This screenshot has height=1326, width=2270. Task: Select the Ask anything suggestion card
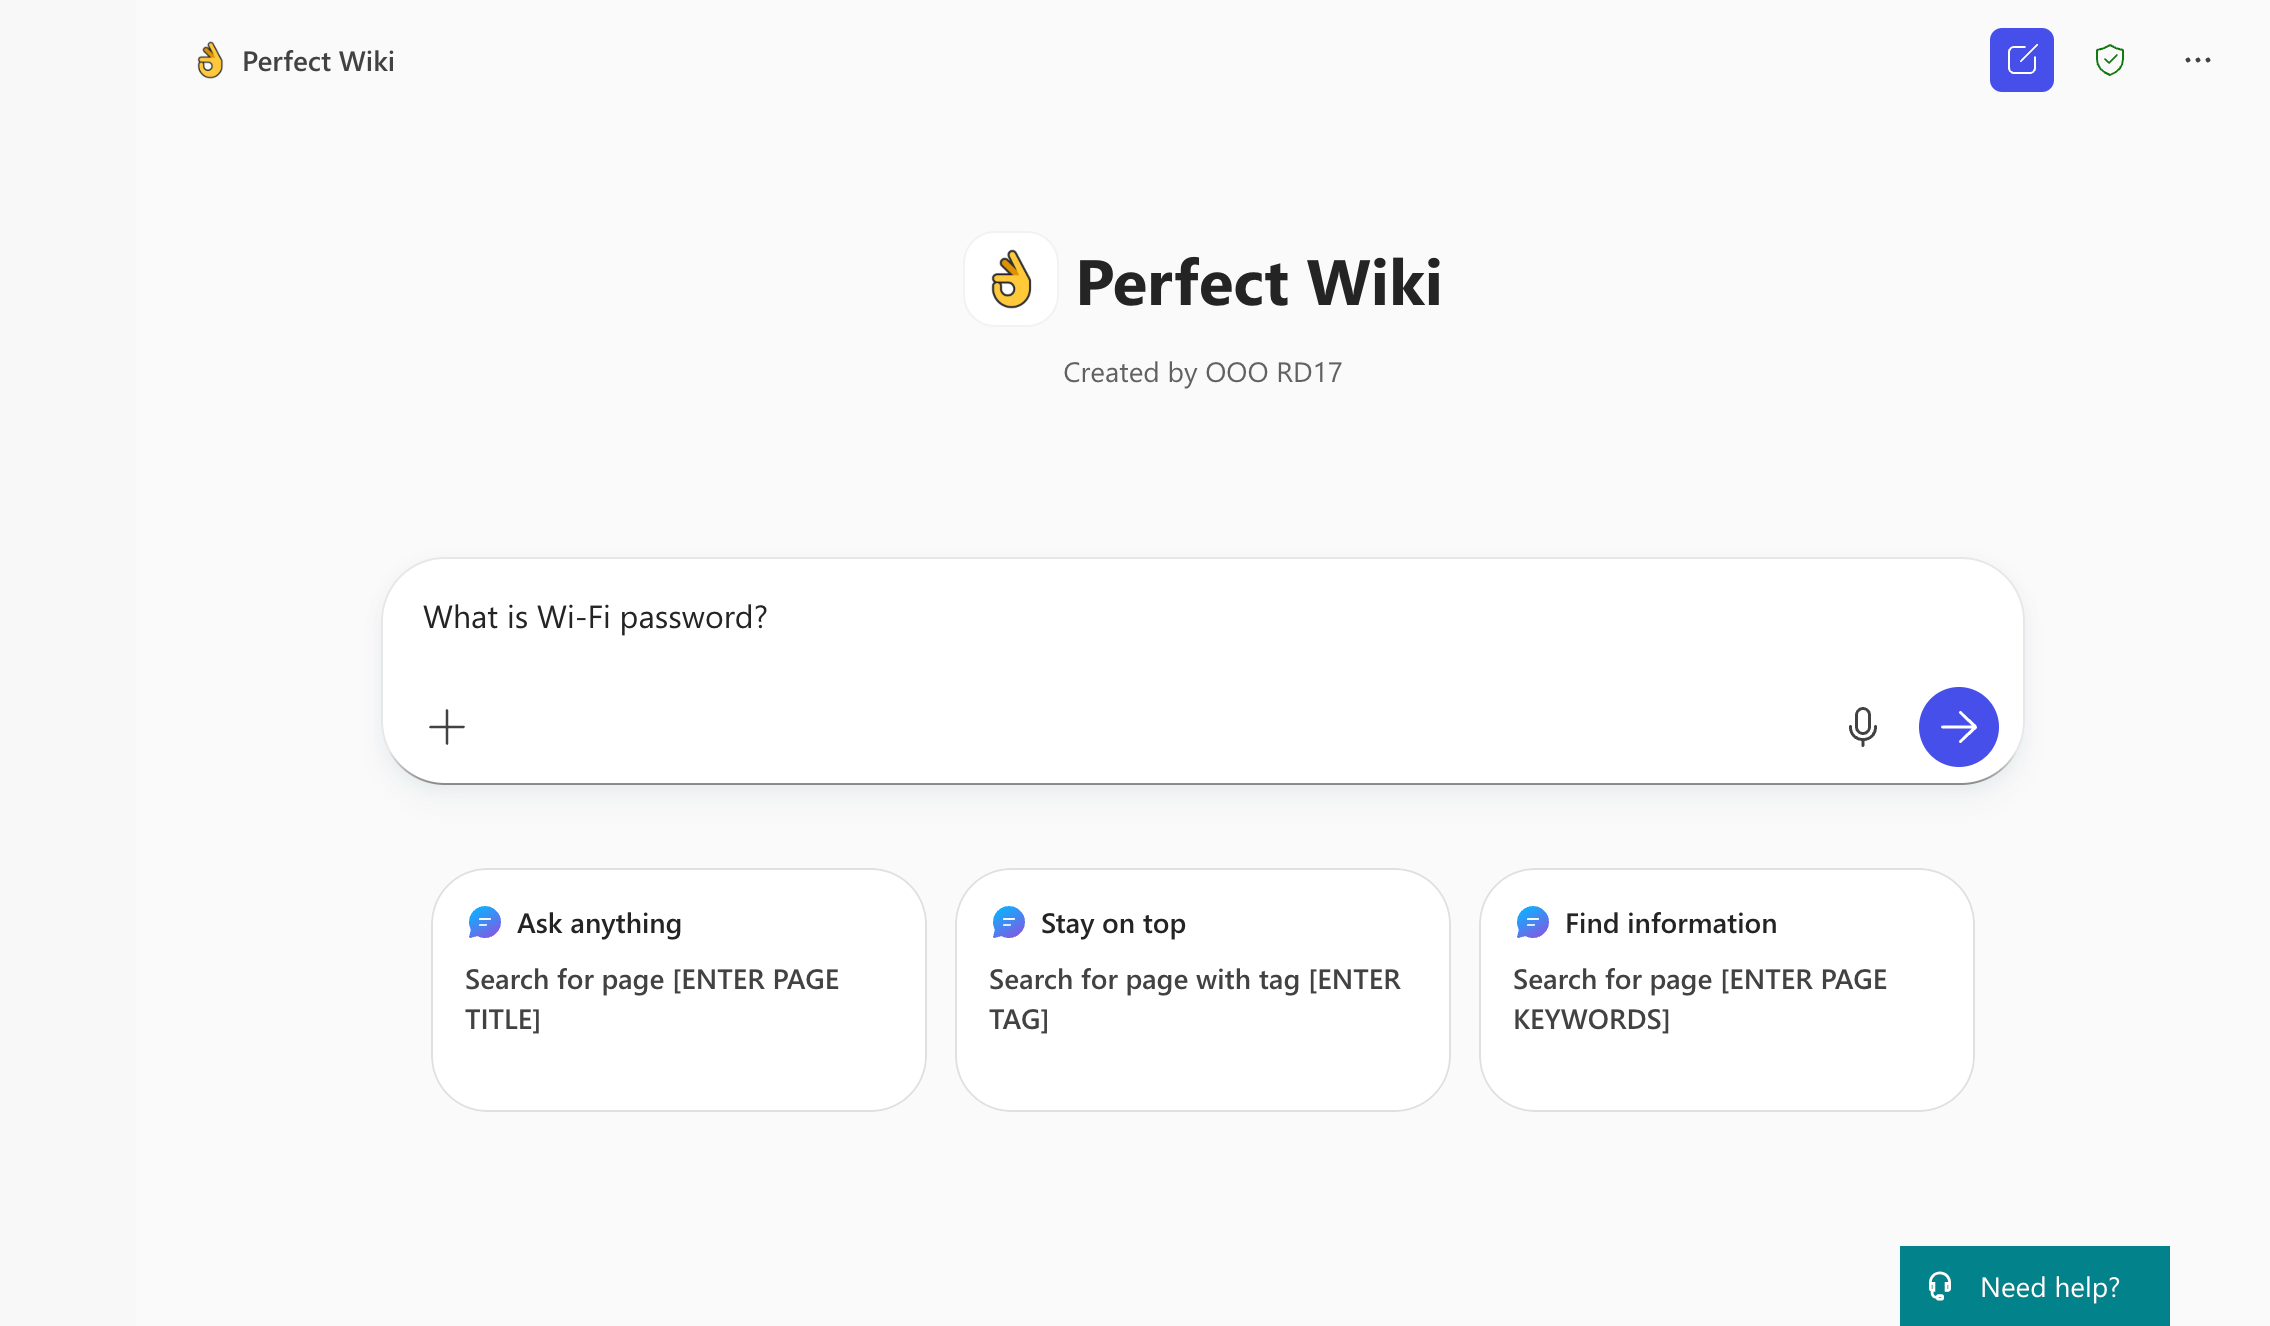679,990
